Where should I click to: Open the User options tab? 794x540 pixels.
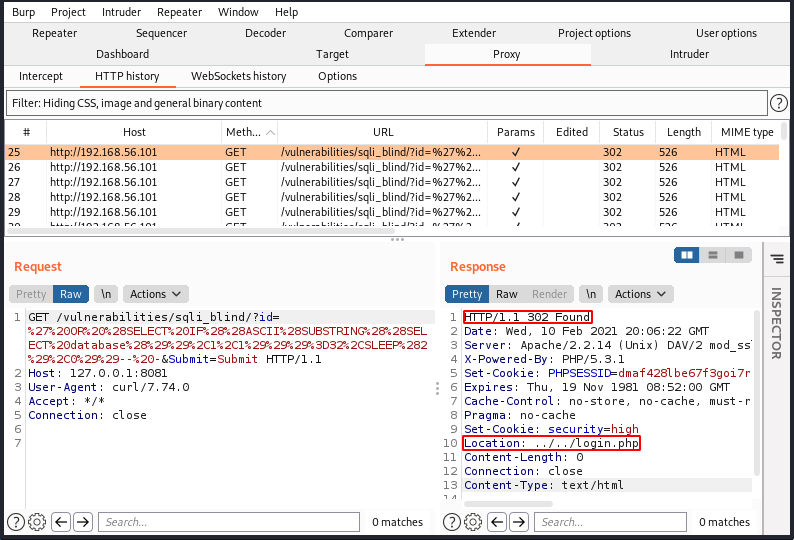click(726, 33)
